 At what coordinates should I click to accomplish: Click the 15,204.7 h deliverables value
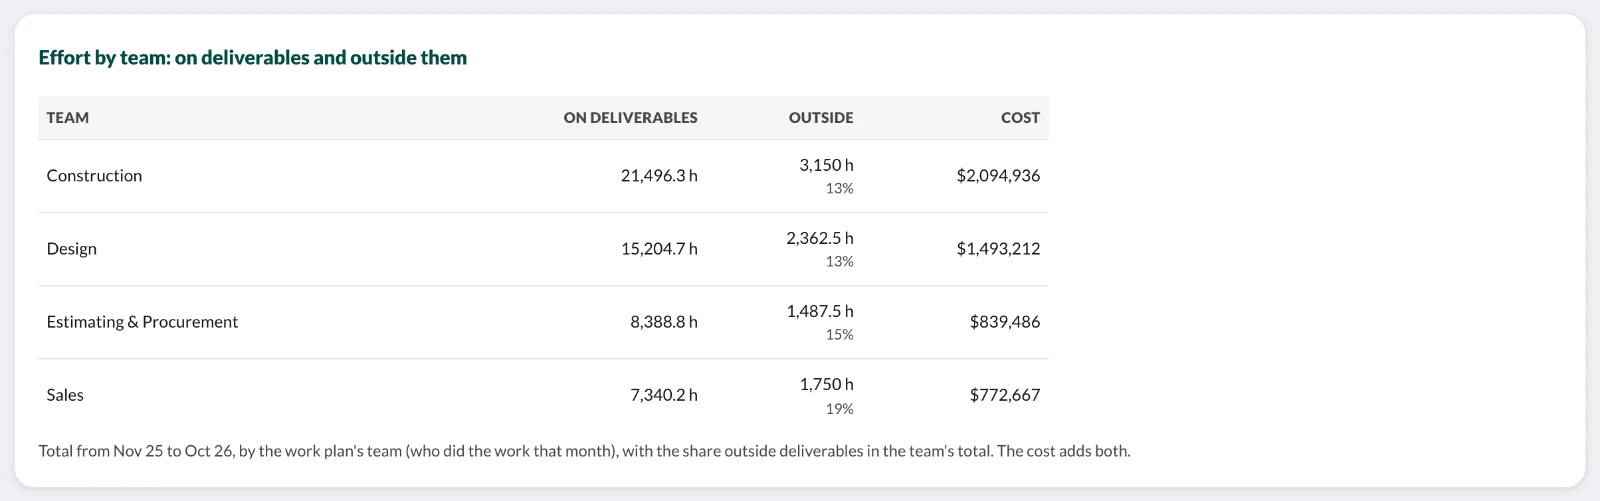pyautogui.click(x=659, y=249)
